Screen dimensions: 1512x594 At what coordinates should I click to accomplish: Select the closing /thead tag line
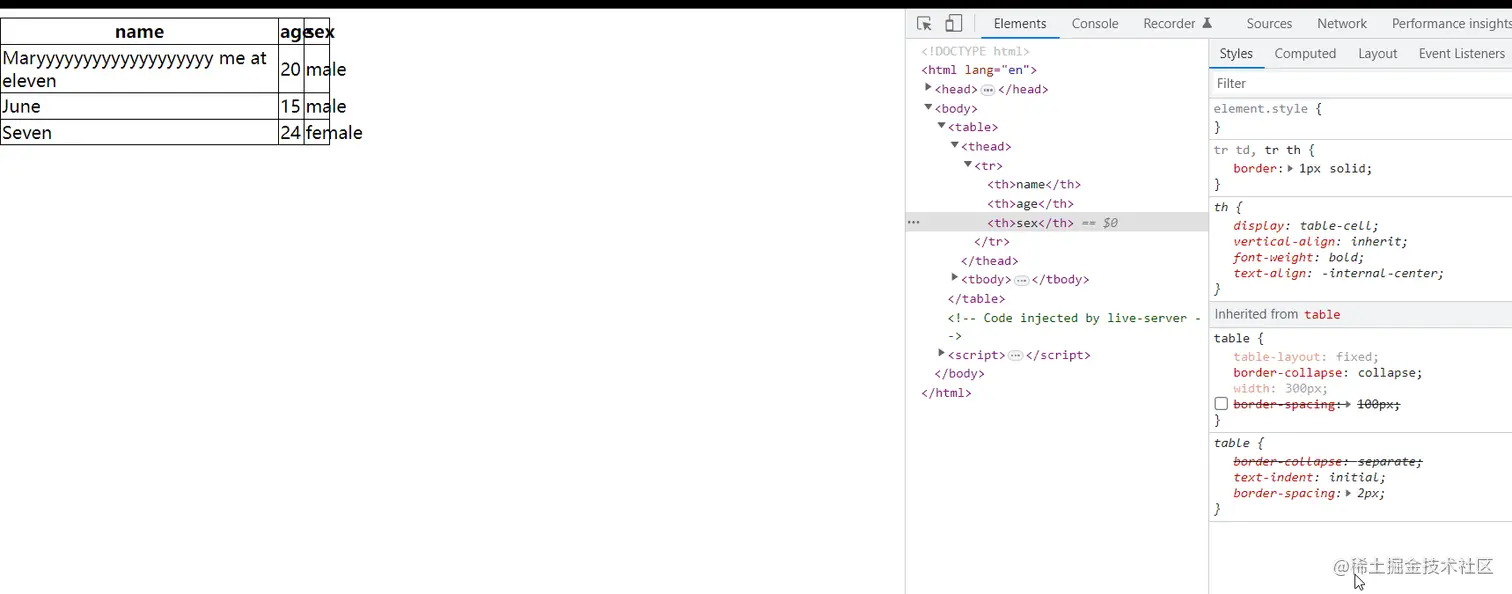tap(989, 261)
